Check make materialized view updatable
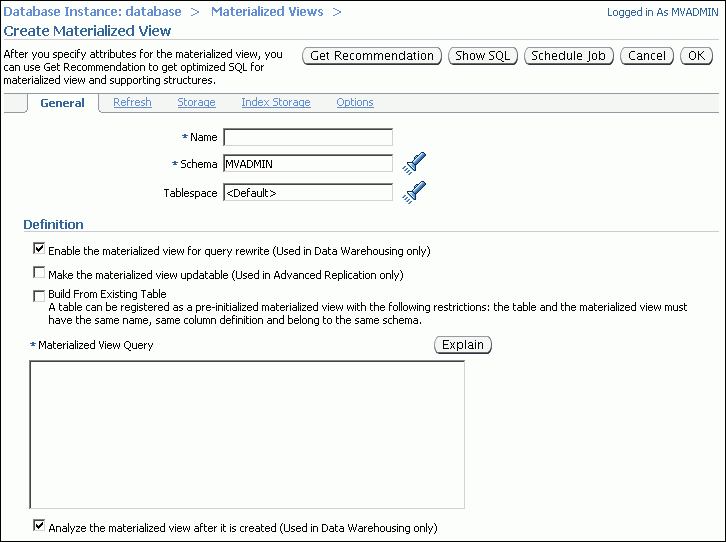Viewport: 726px width, 542px height. point(39,273)
